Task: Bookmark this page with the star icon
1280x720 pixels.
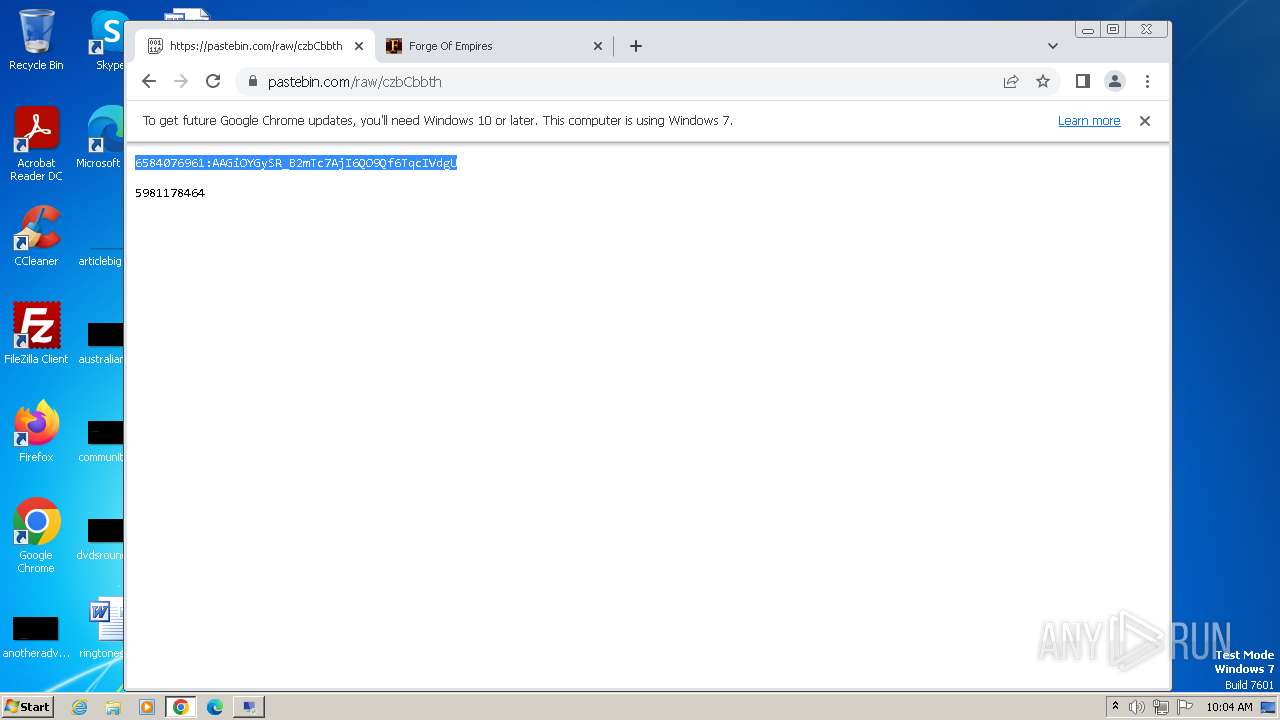Action: [1043, 82]
